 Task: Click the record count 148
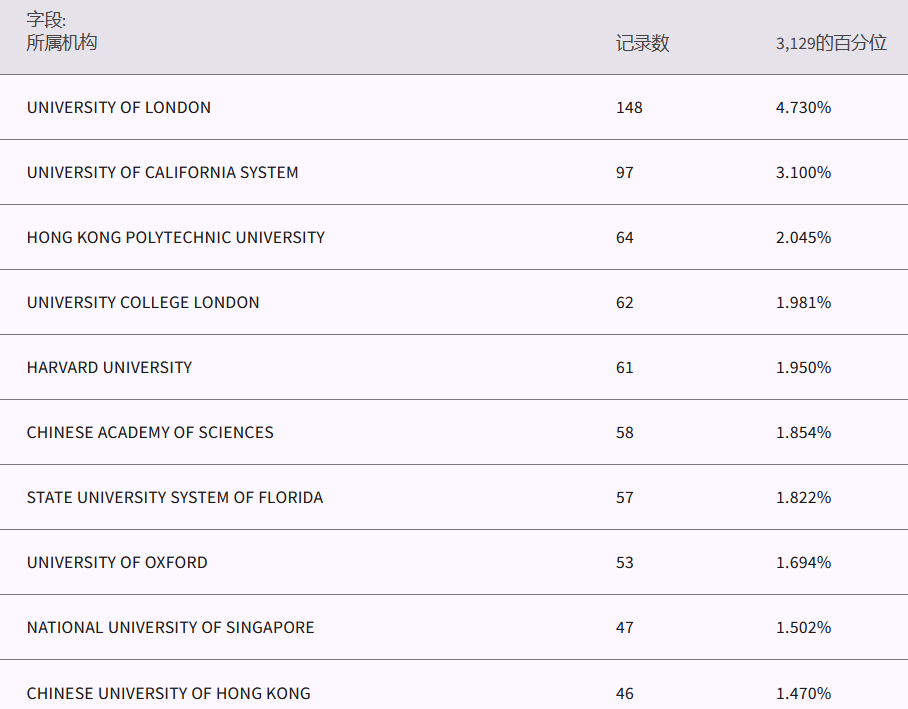(x=629, y=108)
